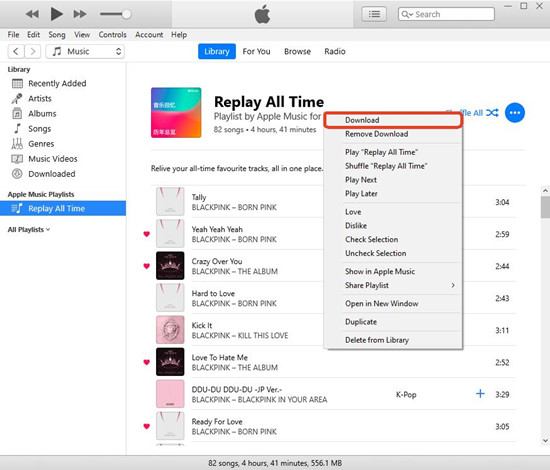Select the Replay All Time playlist in sidebar
This screenshot has width=550, height=470.
[x=63, y=208]
